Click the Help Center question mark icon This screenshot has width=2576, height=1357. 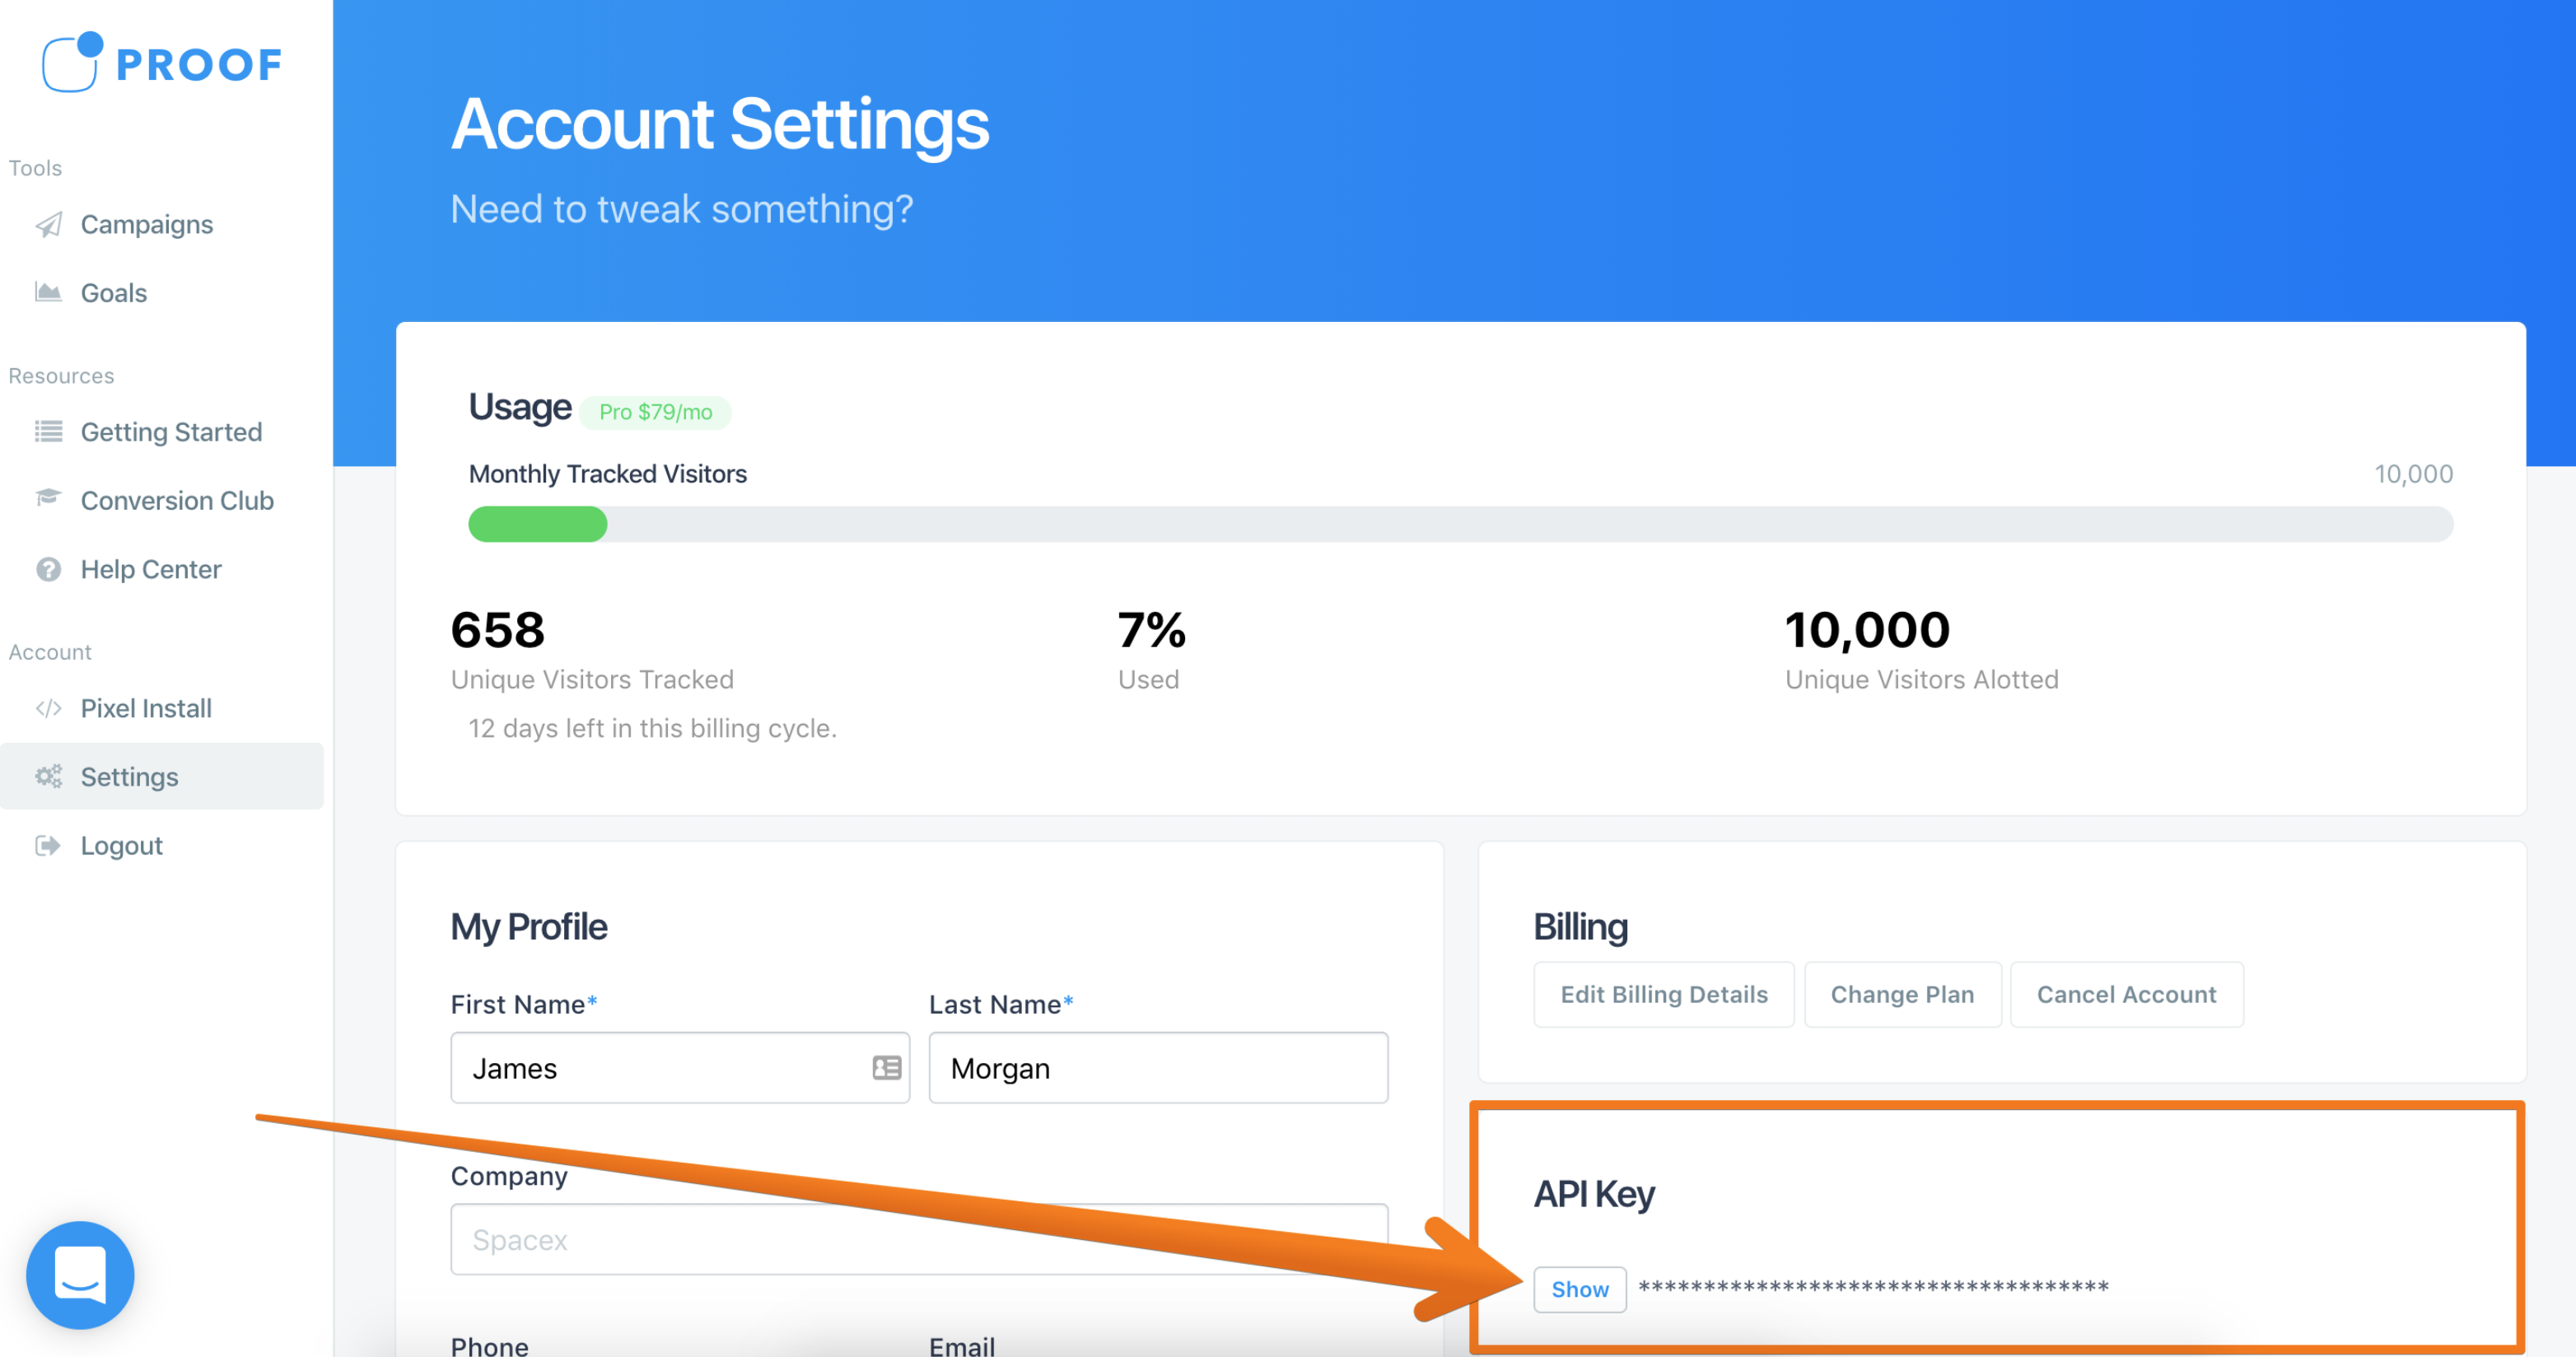click(48, 569)
